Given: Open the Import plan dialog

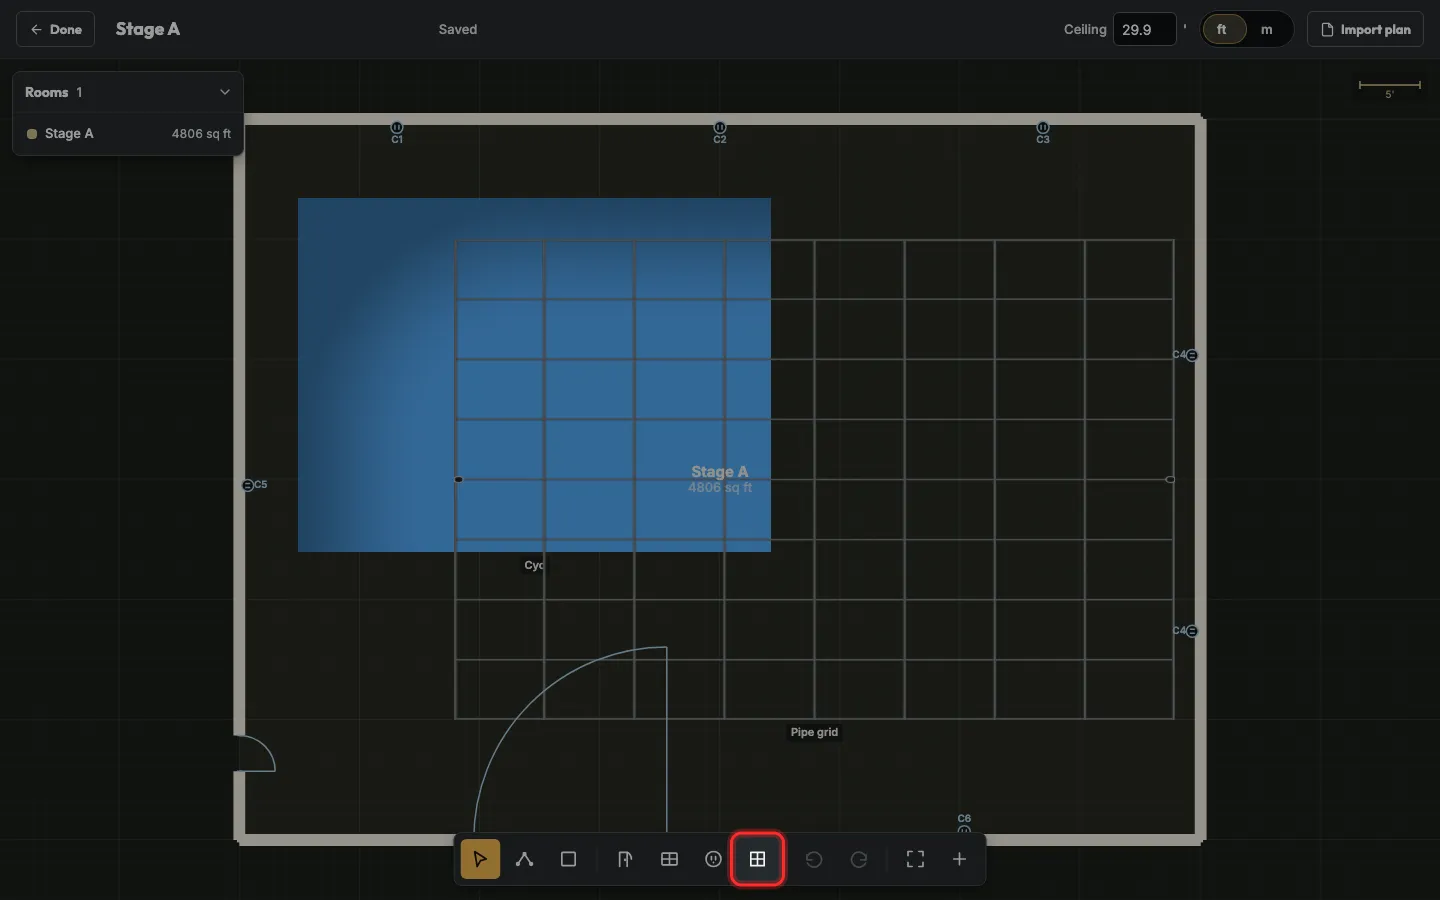Looking at the screenshot, I should click(x=1365, y=30).
